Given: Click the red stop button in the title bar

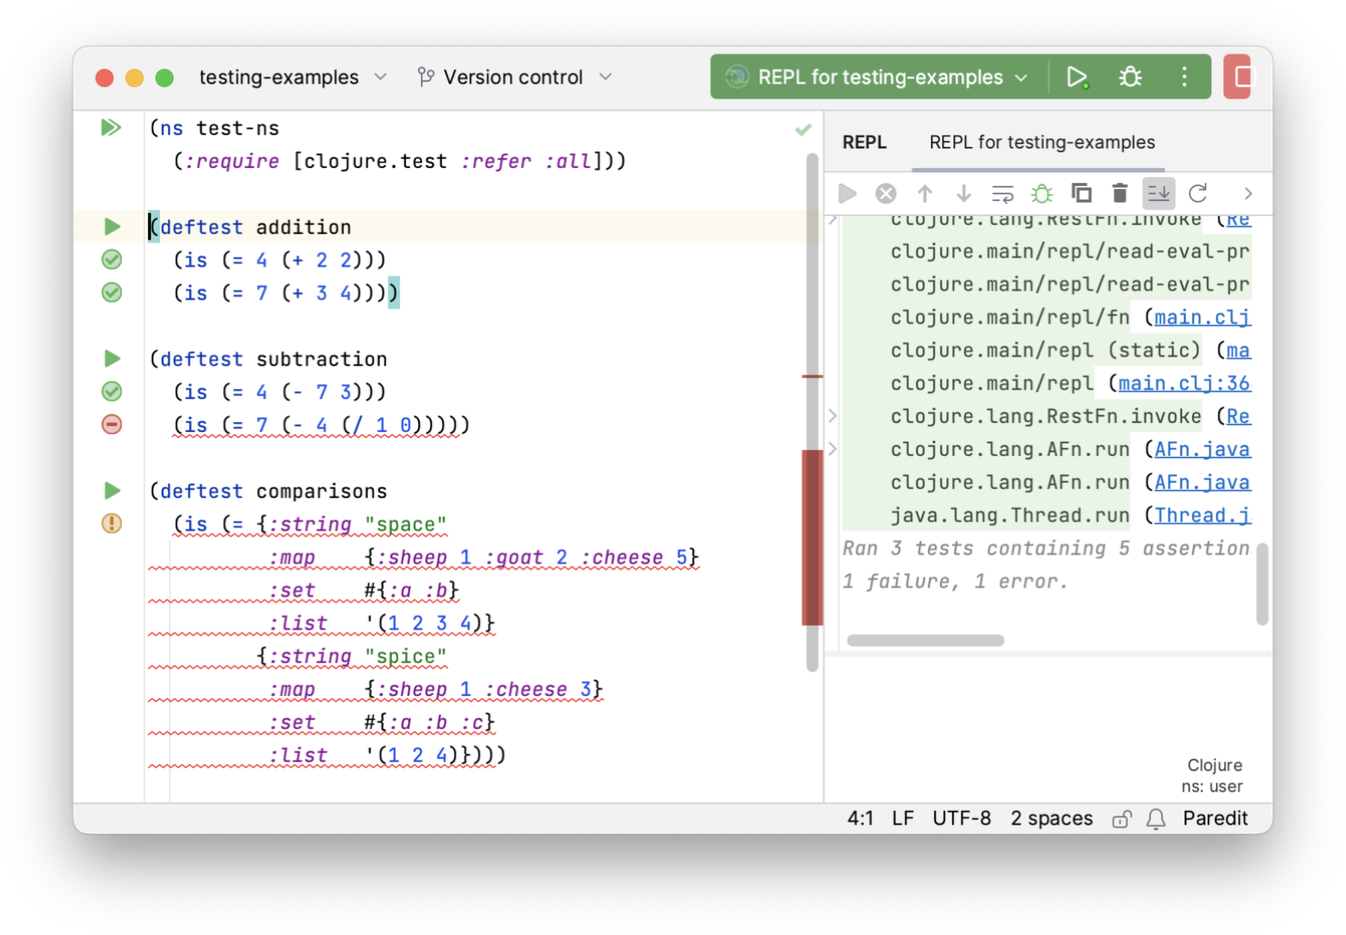Looking at the screenshot, I should [x=1240, y=77].
